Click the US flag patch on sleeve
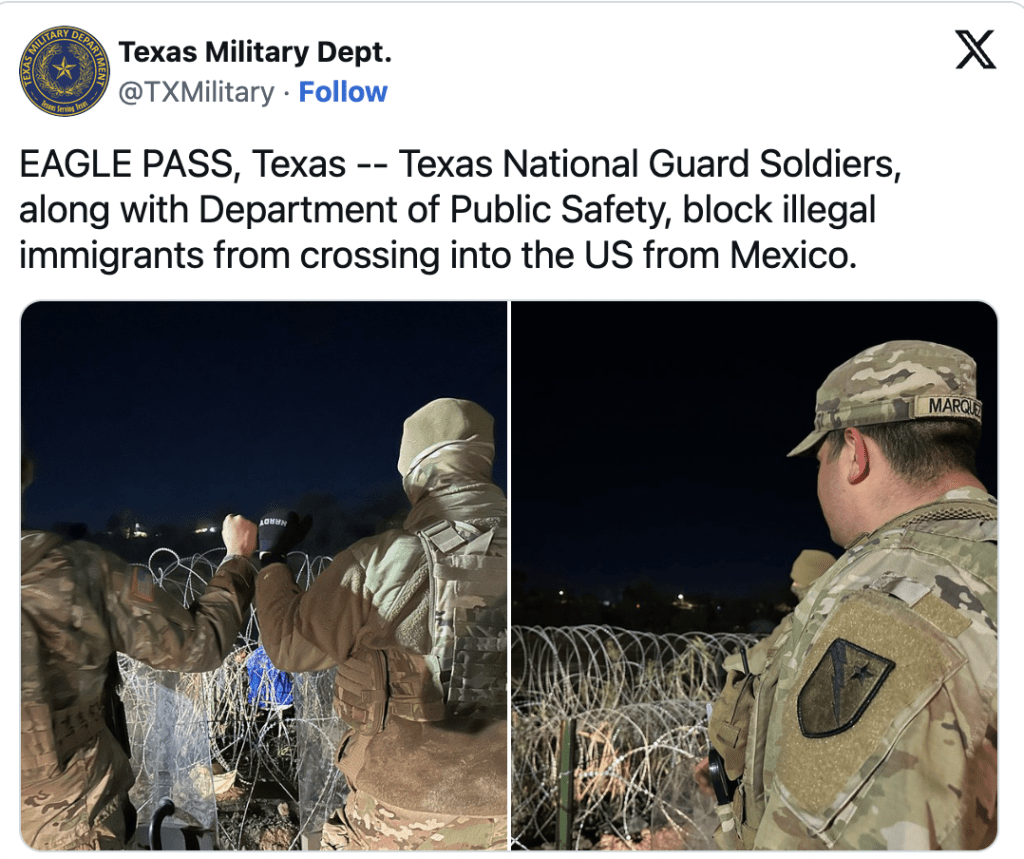Screen dimensions: 1024x859 pyautogui.click(x=142, y=583)
